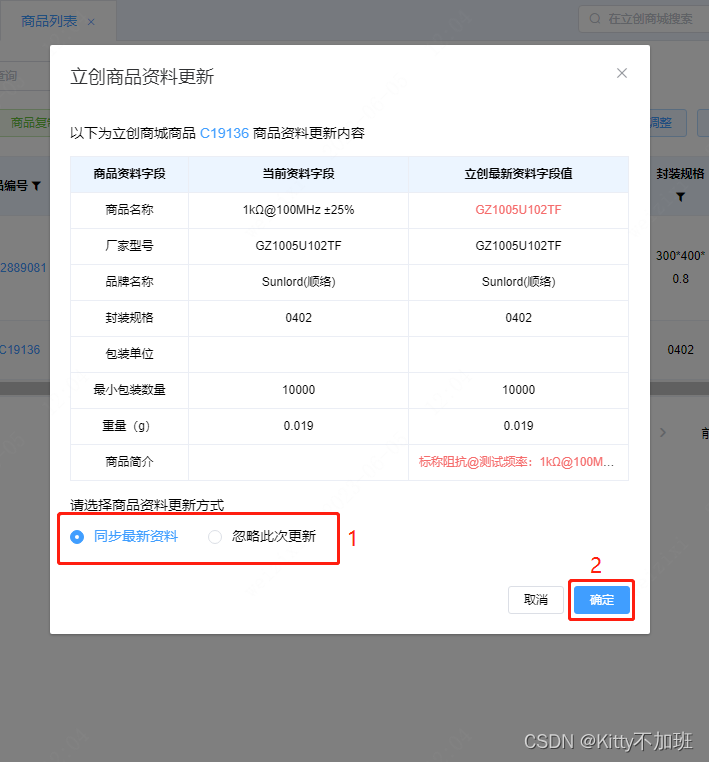Filter the 封装规格 column in background table
Screen dimensions: 709x762
[x=680, y=197]
